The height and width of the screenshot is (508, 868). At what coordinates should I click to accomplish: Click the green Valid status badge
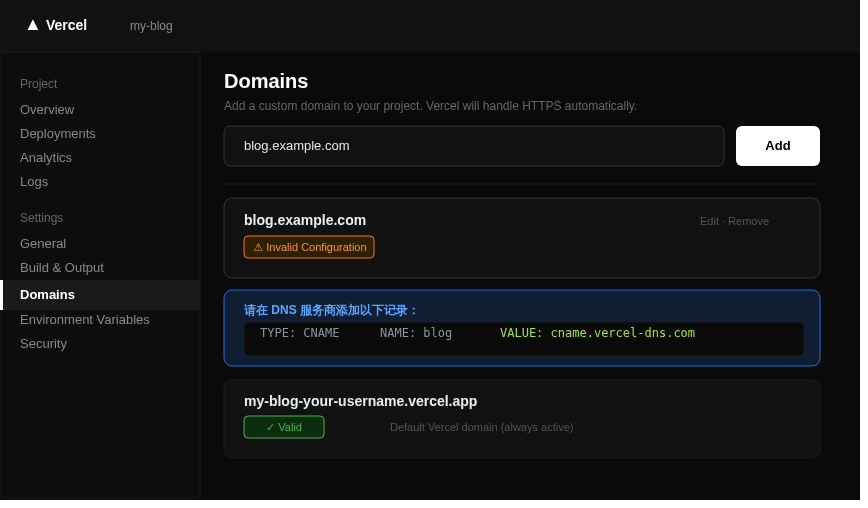(284, 427)
